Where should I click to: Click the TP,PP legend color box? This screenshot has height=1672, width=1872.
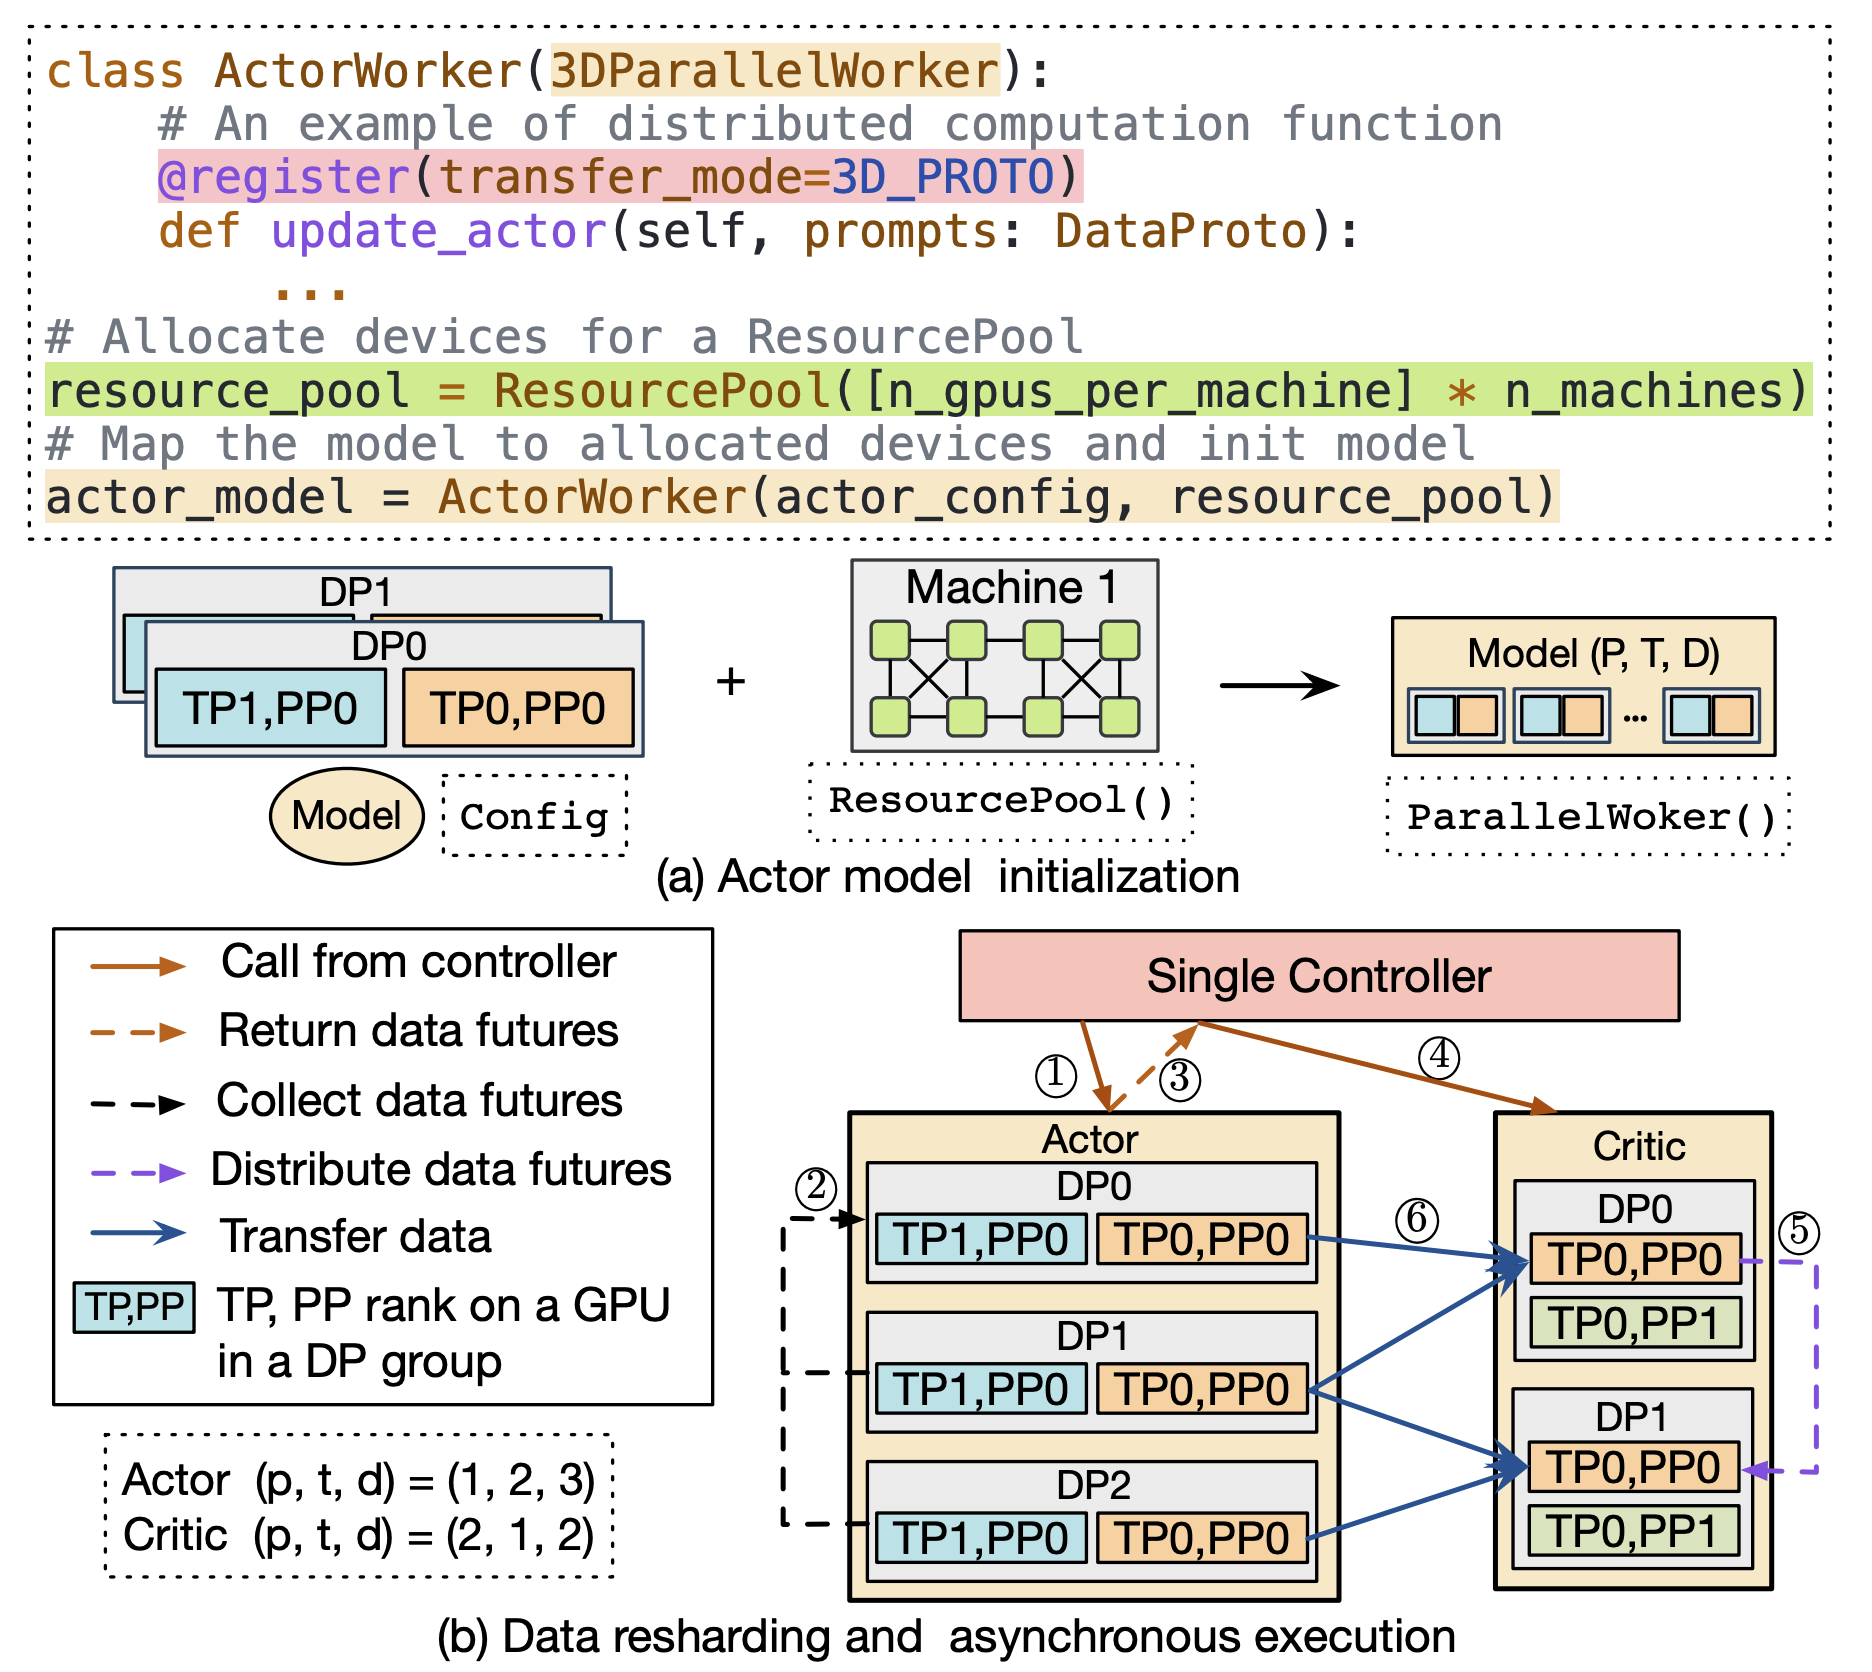coord(134,1307)
